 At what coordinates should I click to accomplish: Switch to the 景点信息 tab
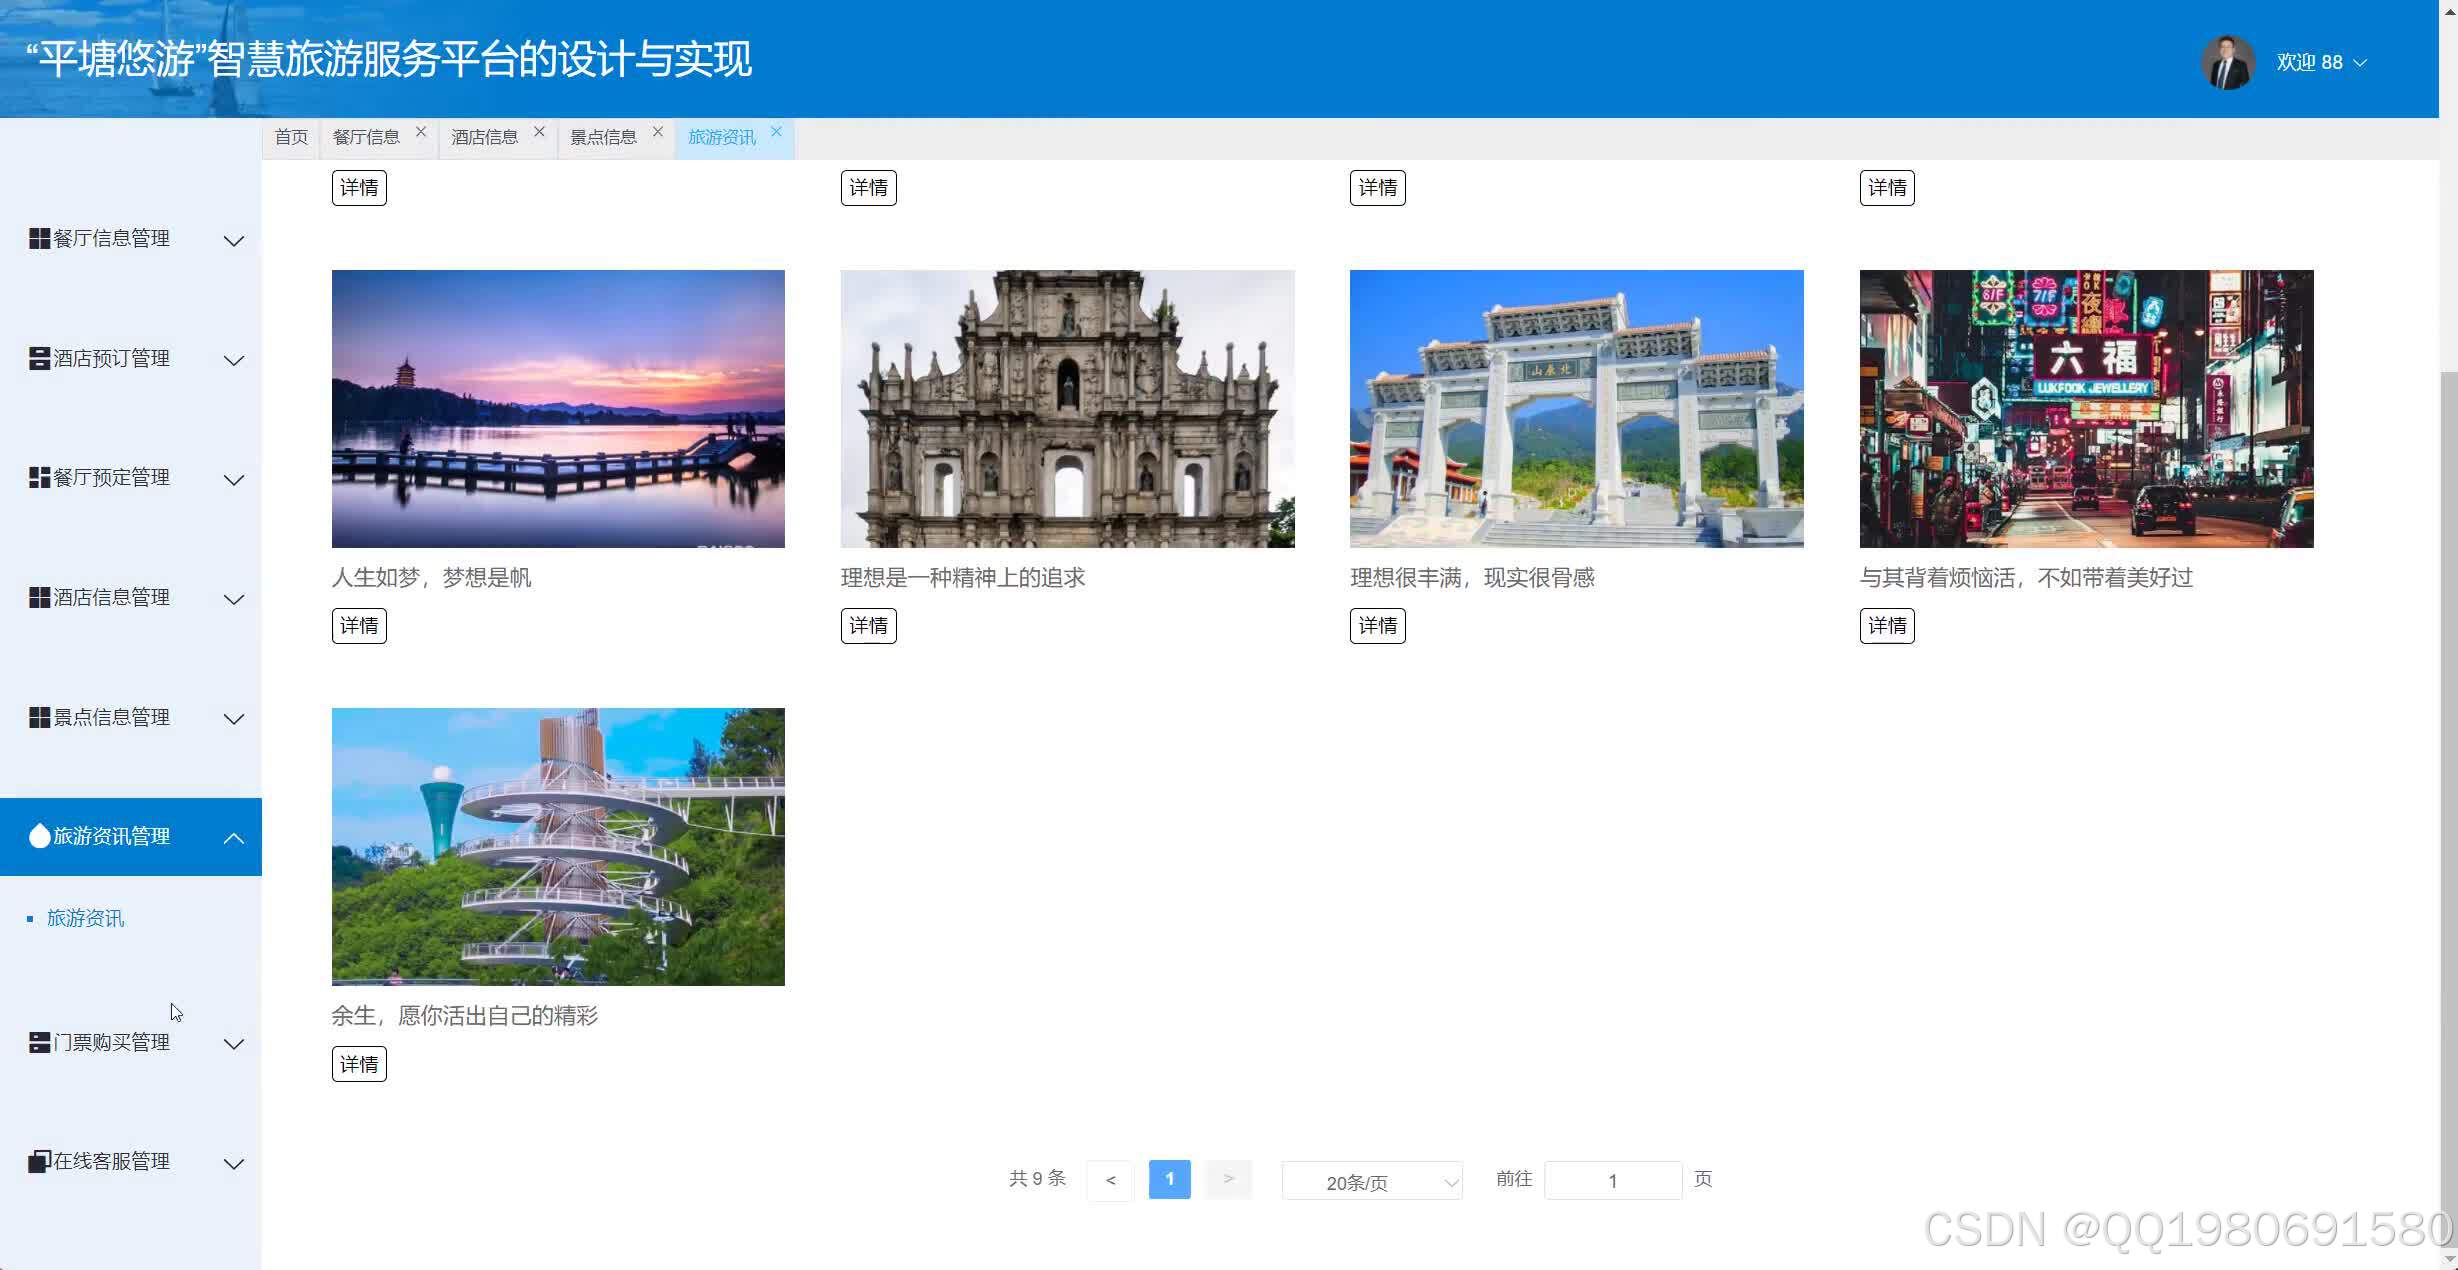[603, 137]
